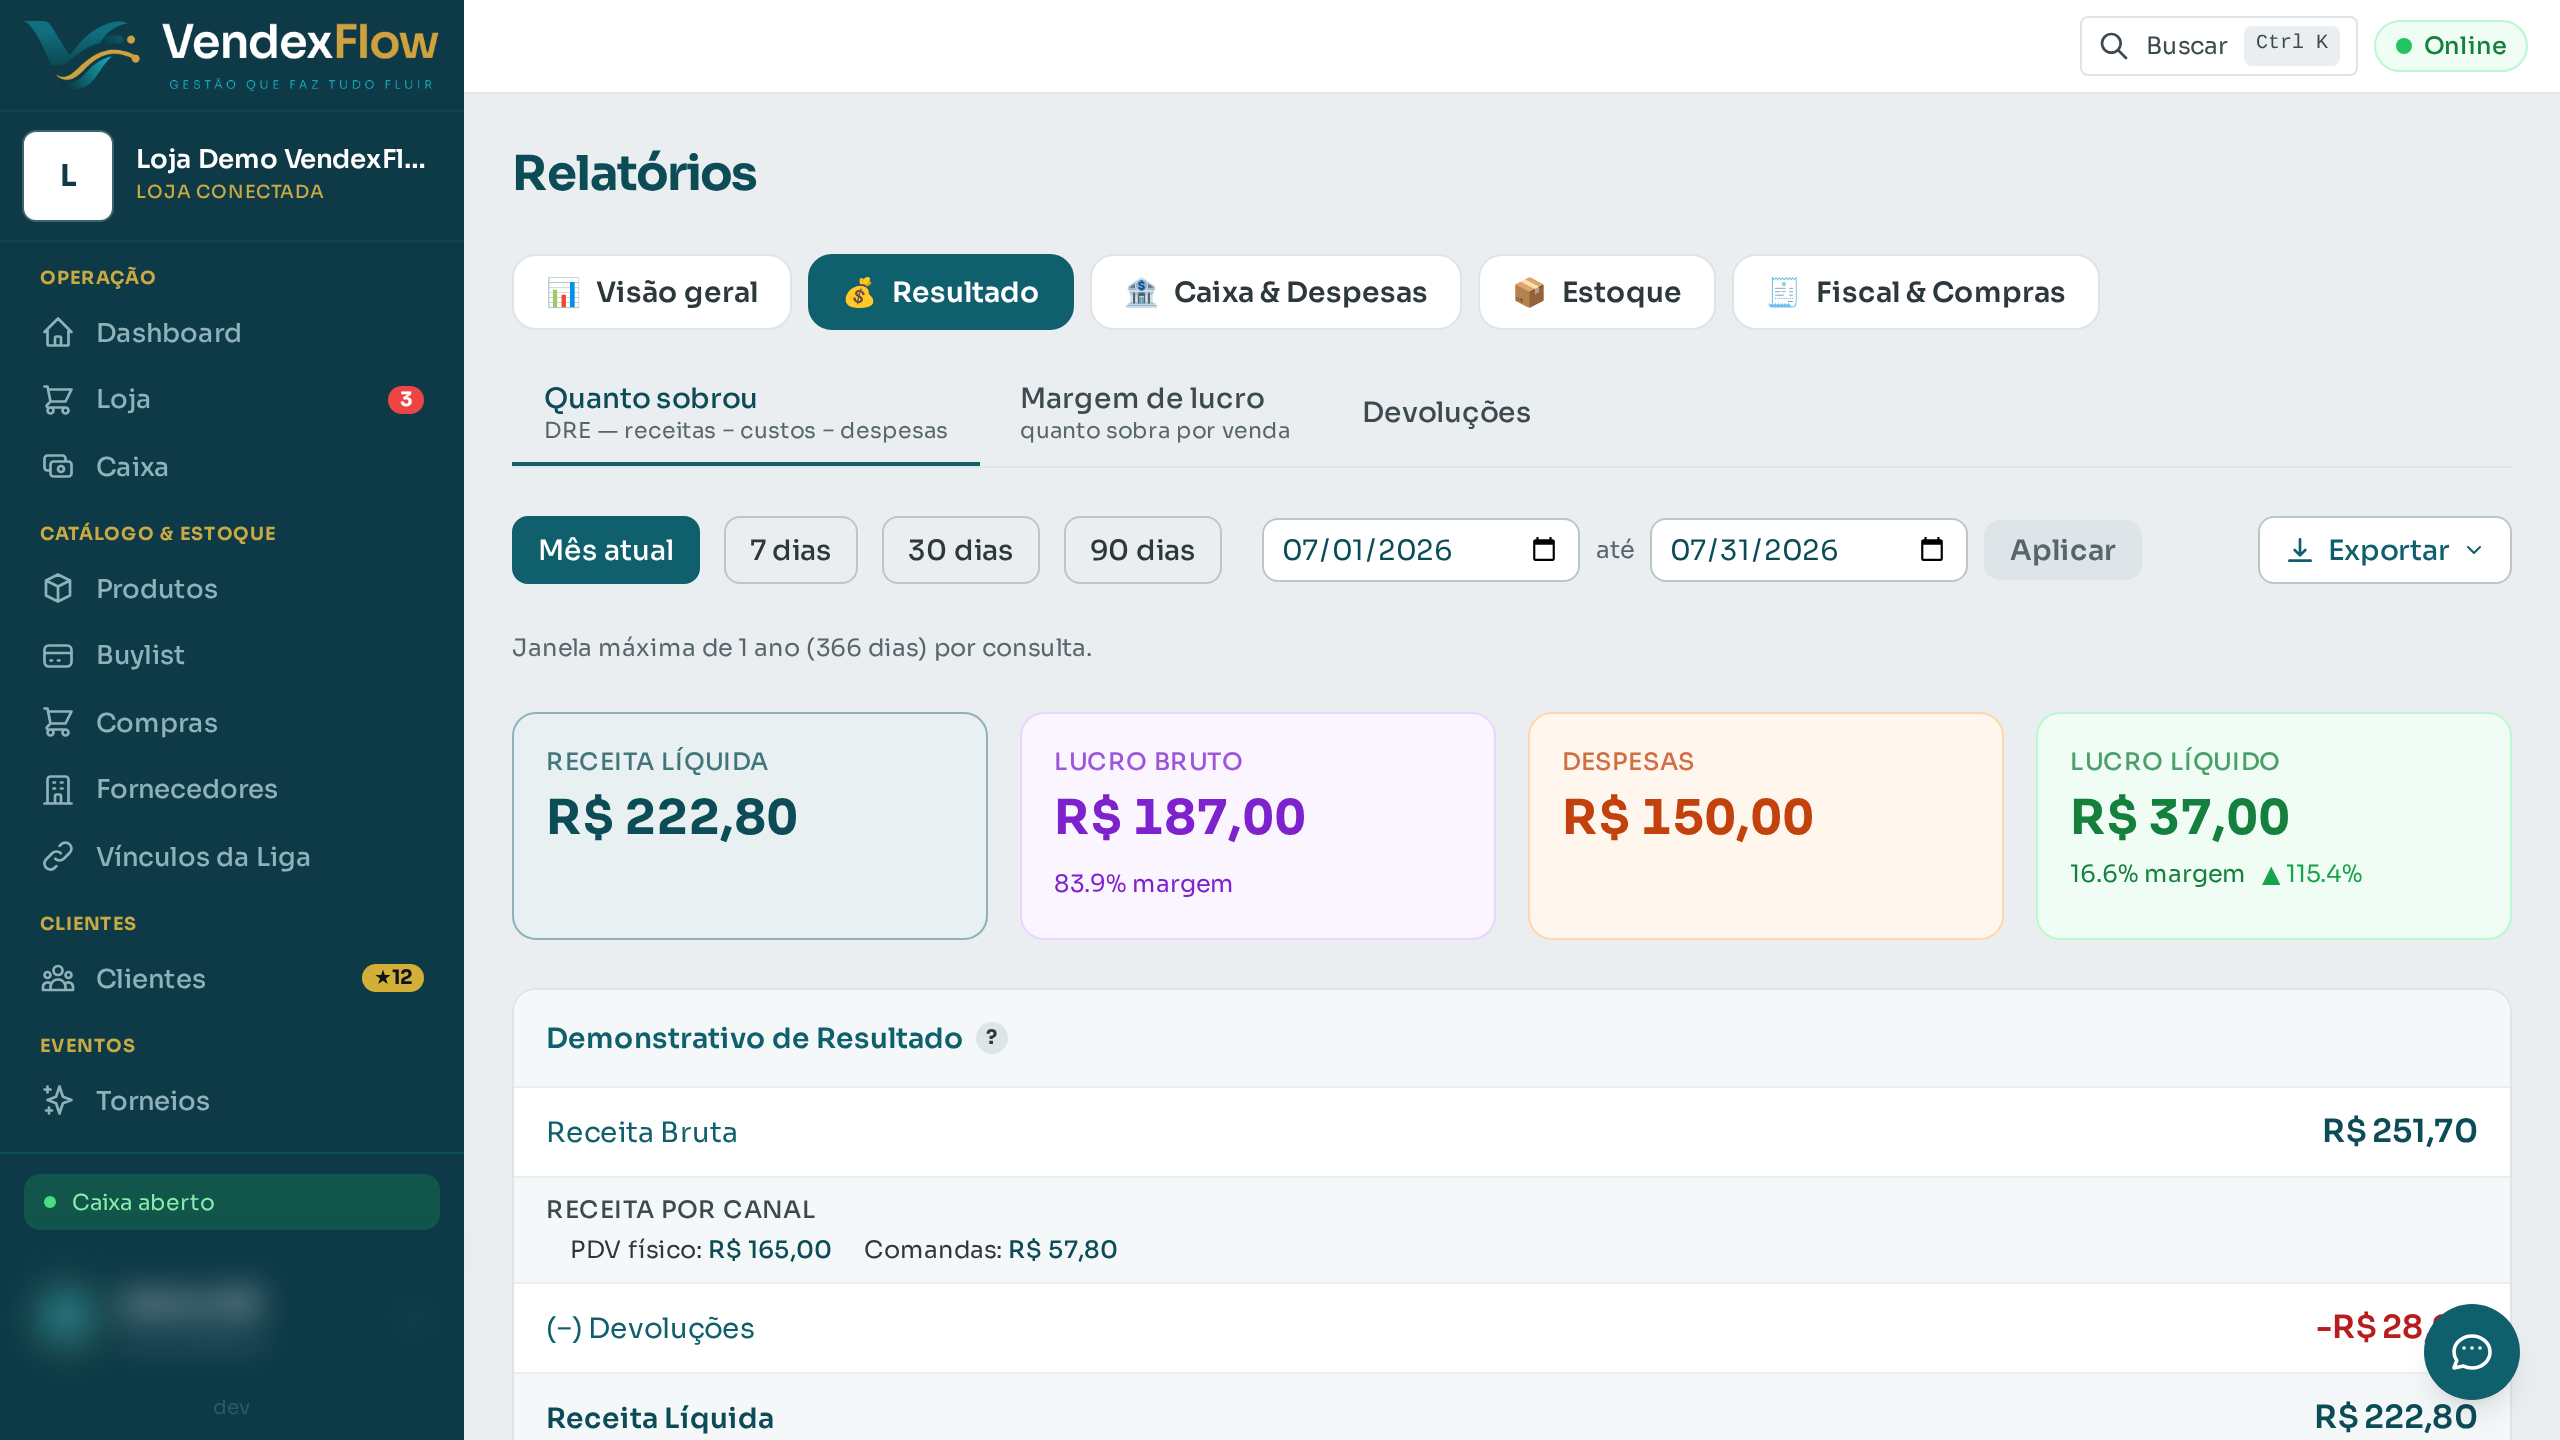The width and height of the screenshot is (2560, 1440).
Task: Select Quanto sobrou sub-tab
Action: point(746,413)
